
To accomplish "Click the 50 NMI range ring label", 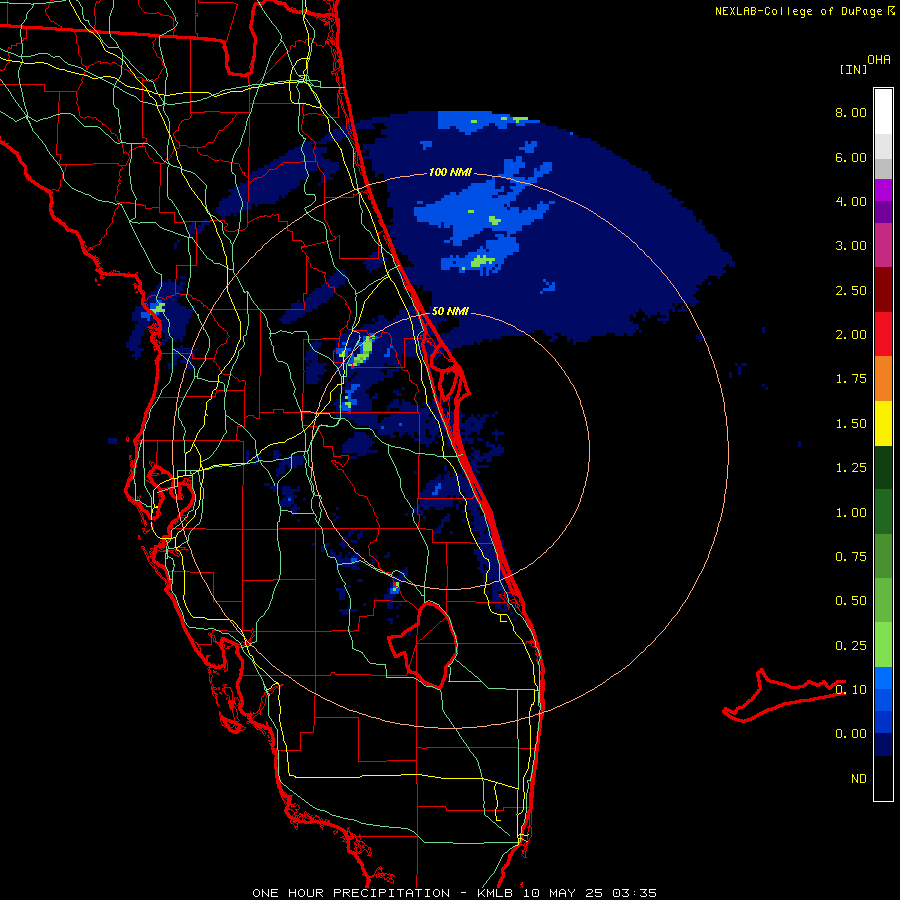I will 450,312.
